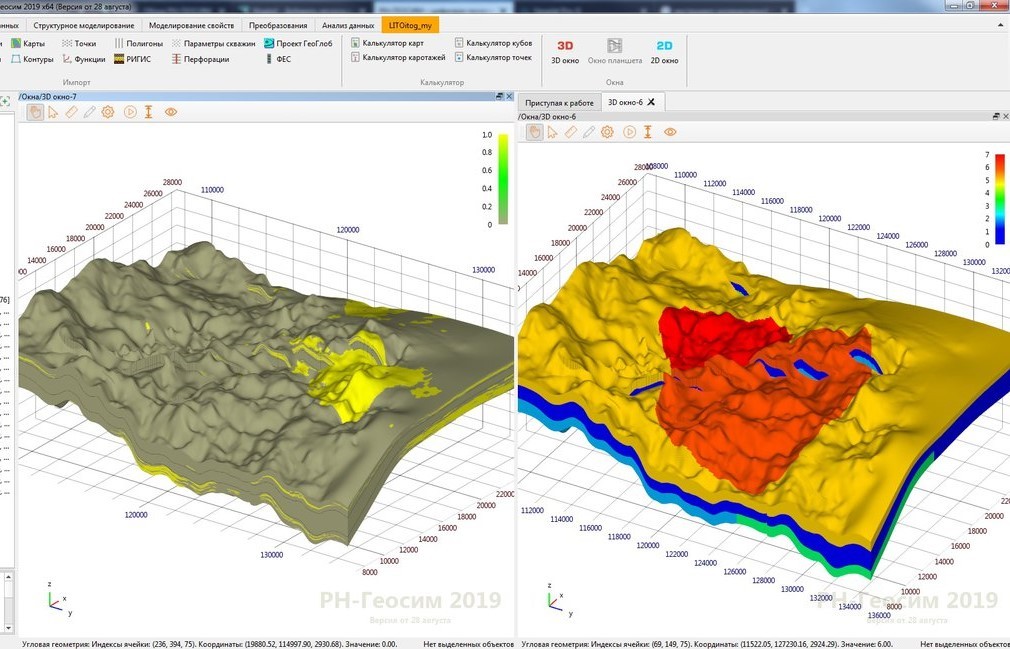Open gear settings in 3D окно-6
Screen dimensions: 1010x649
coord(607,132)
